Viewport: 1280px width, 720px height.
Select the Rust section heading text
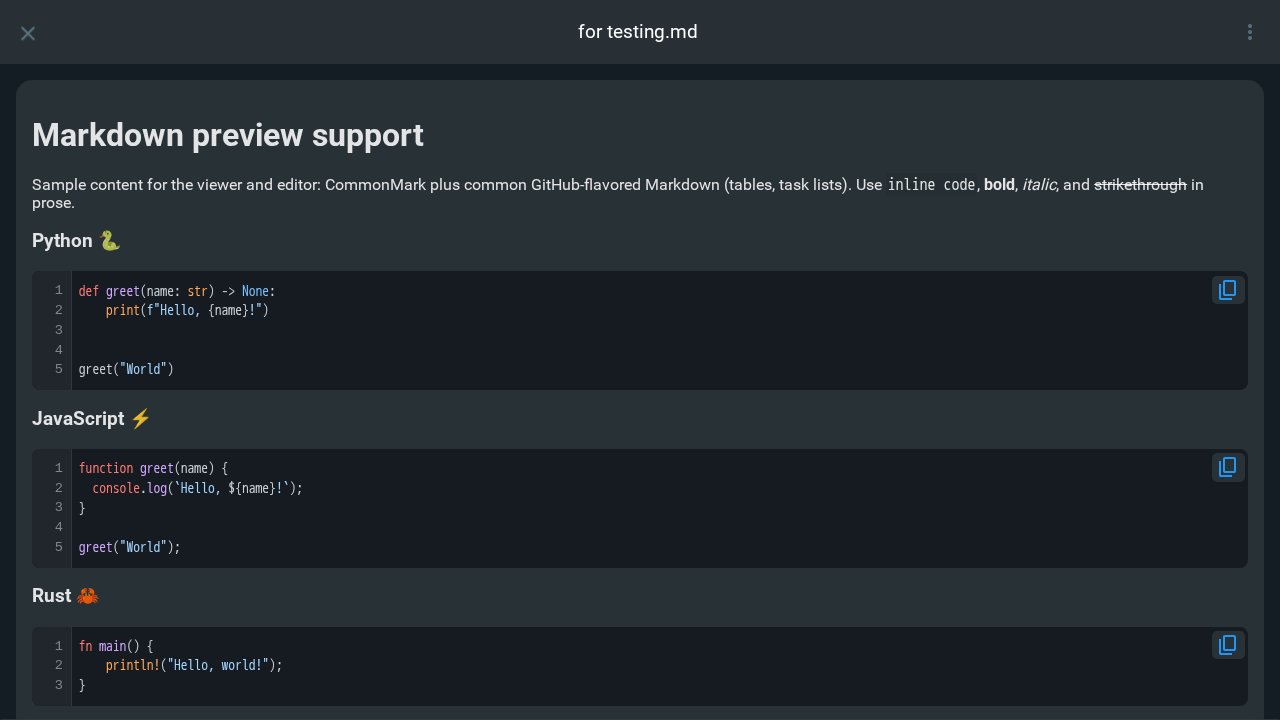pyautogui.click(x=51, y=596)
